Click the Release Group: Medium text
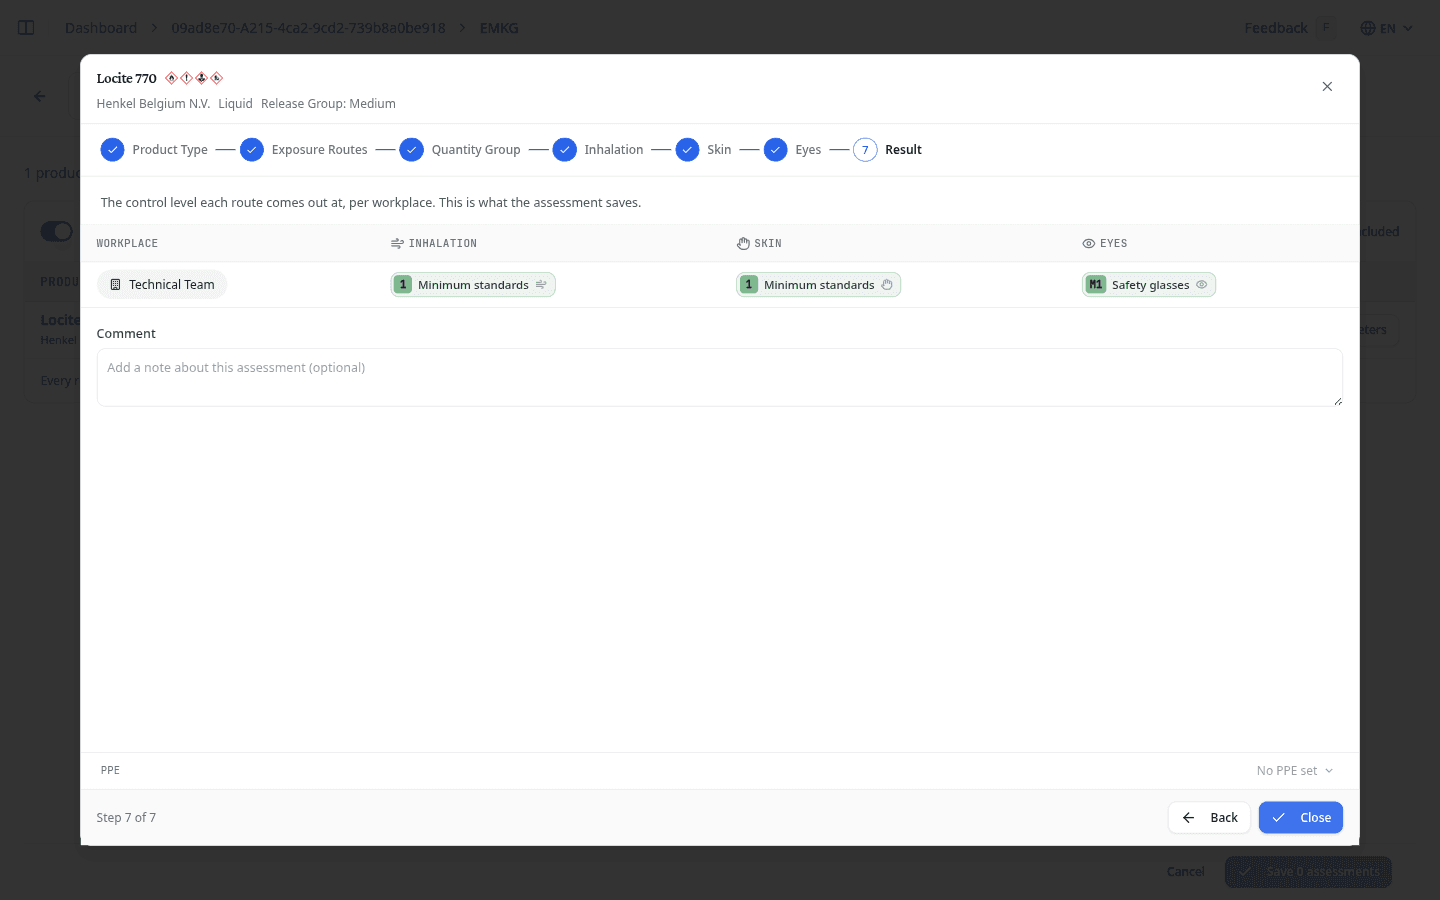 point(328,104)
